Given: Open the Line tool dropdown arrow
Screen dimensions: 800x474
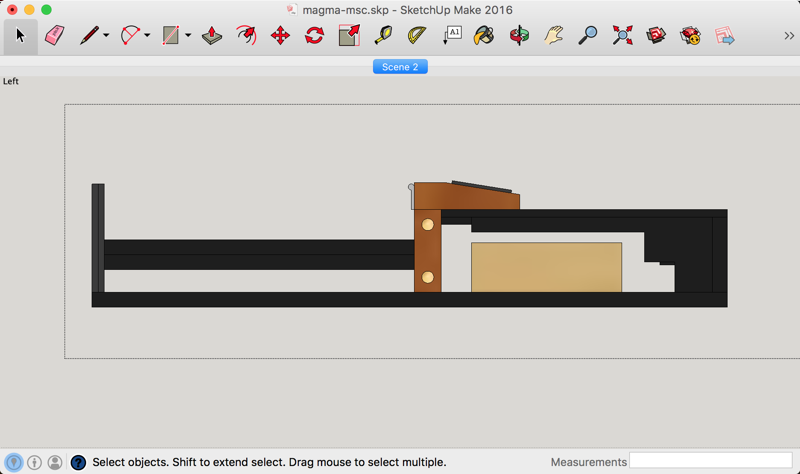Looking at the screenshot, I should 106,36.
